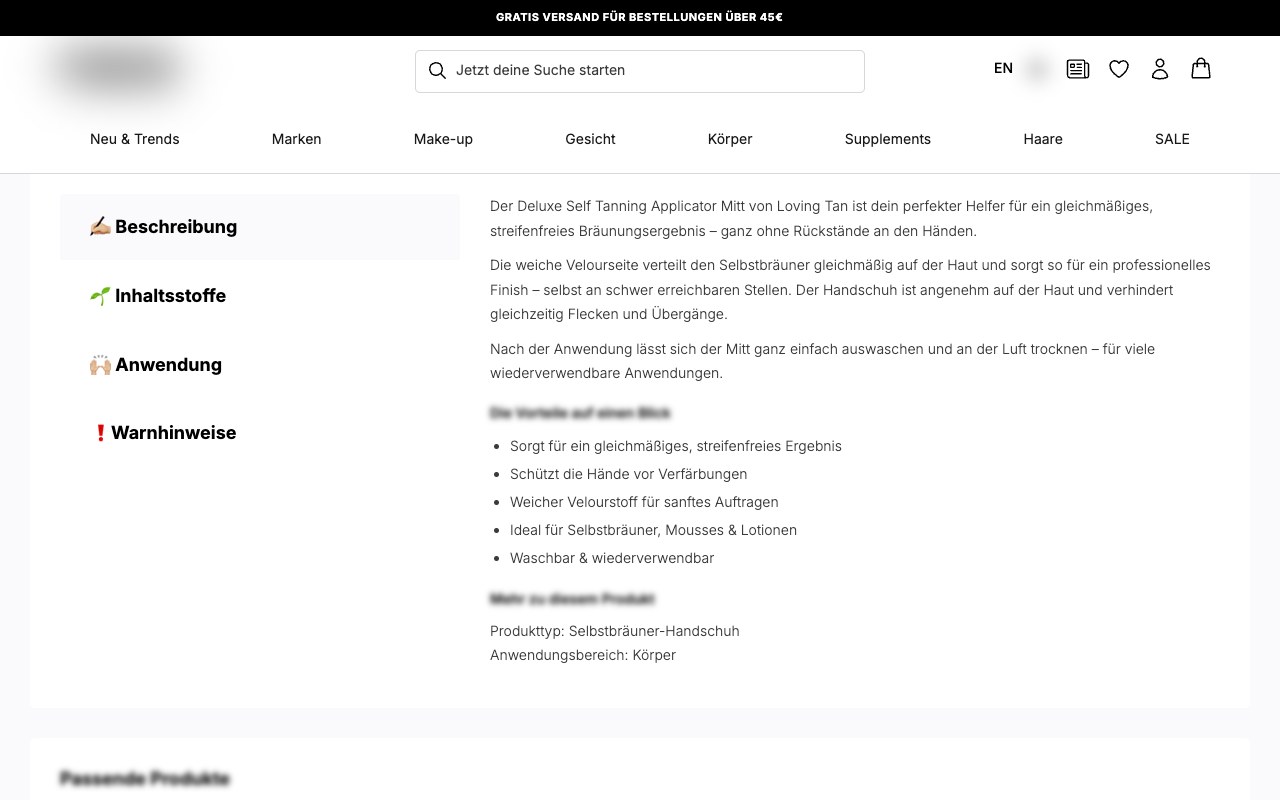Open the wishlist heart icon
The image size is (1280, 800).
click(1119, 69)
